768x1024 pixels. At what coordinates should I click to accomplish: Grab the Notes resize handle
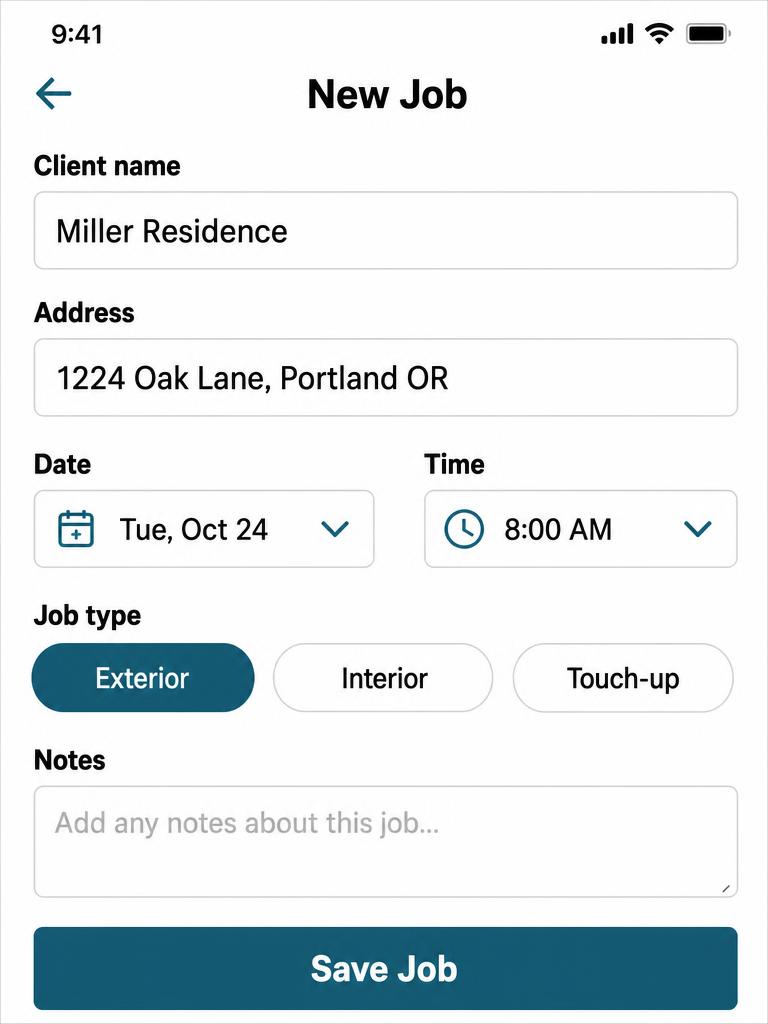point(726,888)
